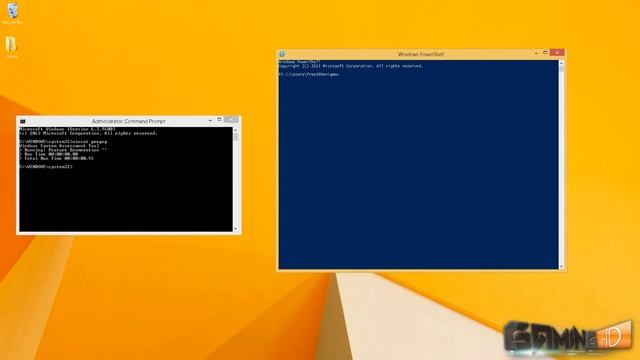The height and width of the screenshot is (360, 640).
Task: Close the Windows PowerShell window
Action: 557,52
